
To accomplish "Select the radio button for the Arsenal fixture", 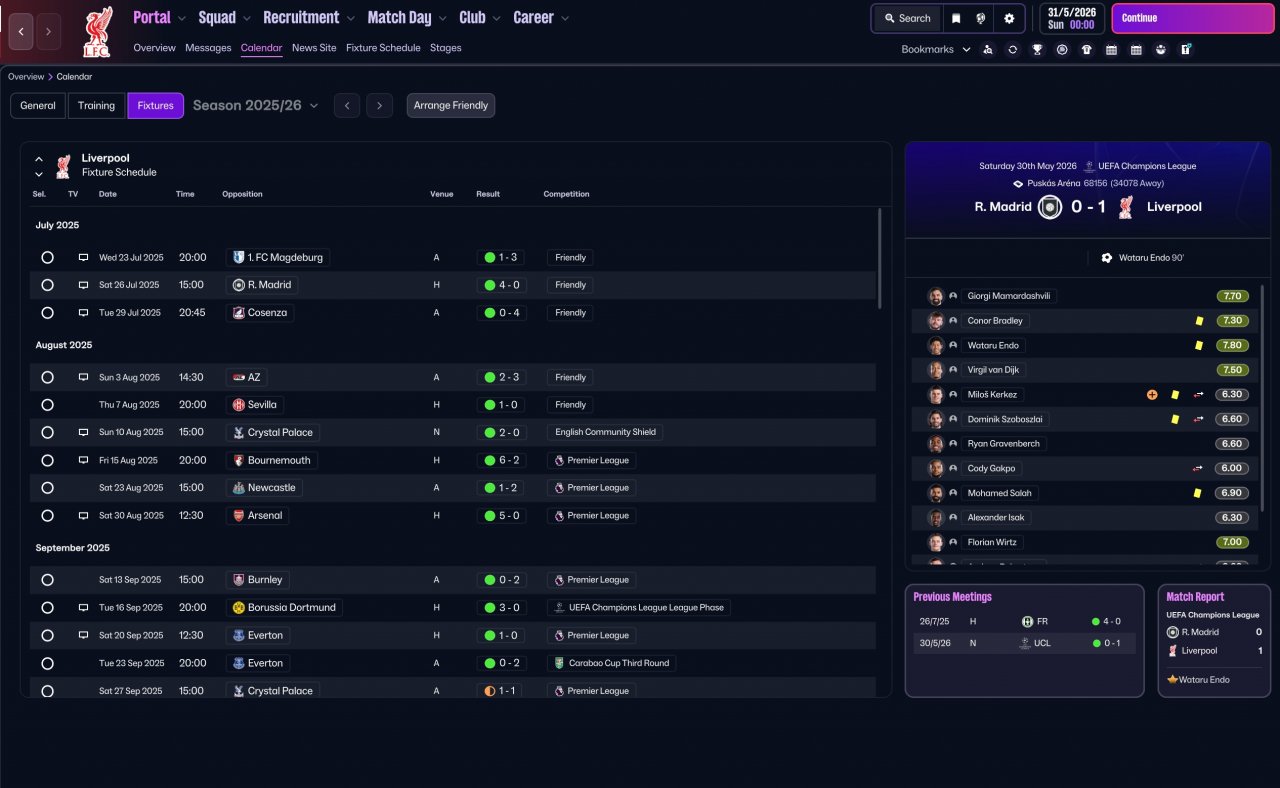I will tap(47, 516).
